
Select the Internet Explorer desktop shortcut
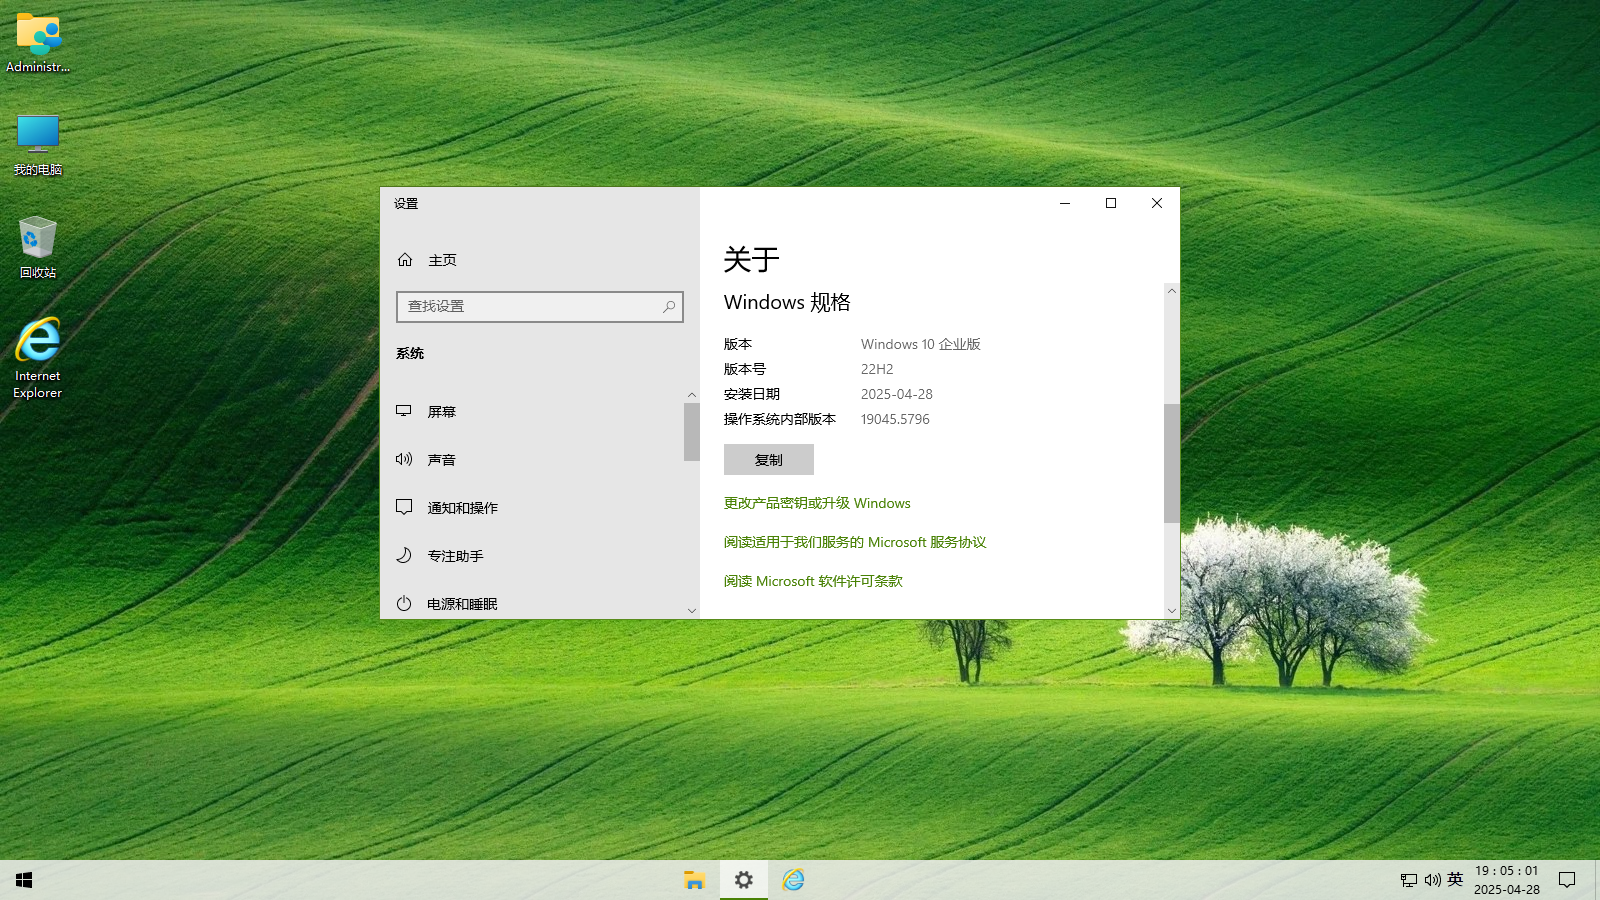click(38, 358)
